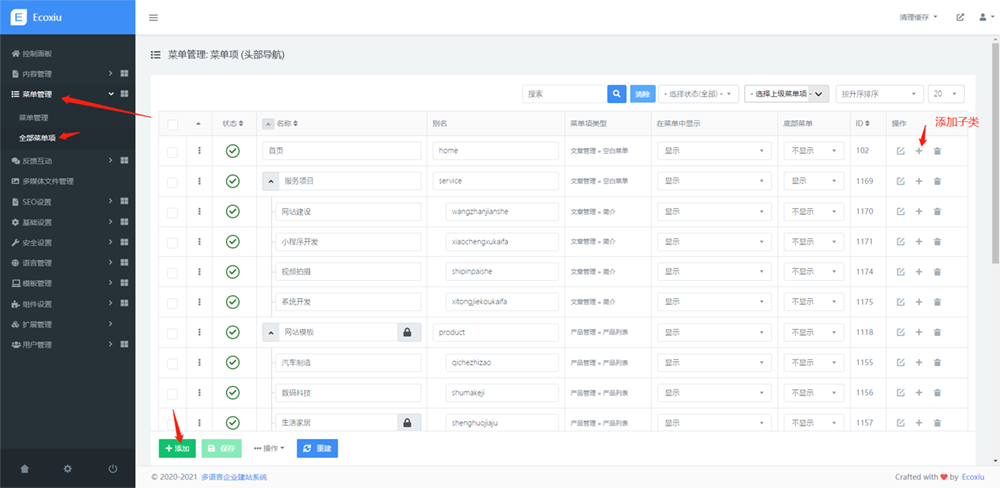The image size is (1000, 488).
Task: Delete the 服务项目 row via trash icon
Action: (x=937, y=181)
